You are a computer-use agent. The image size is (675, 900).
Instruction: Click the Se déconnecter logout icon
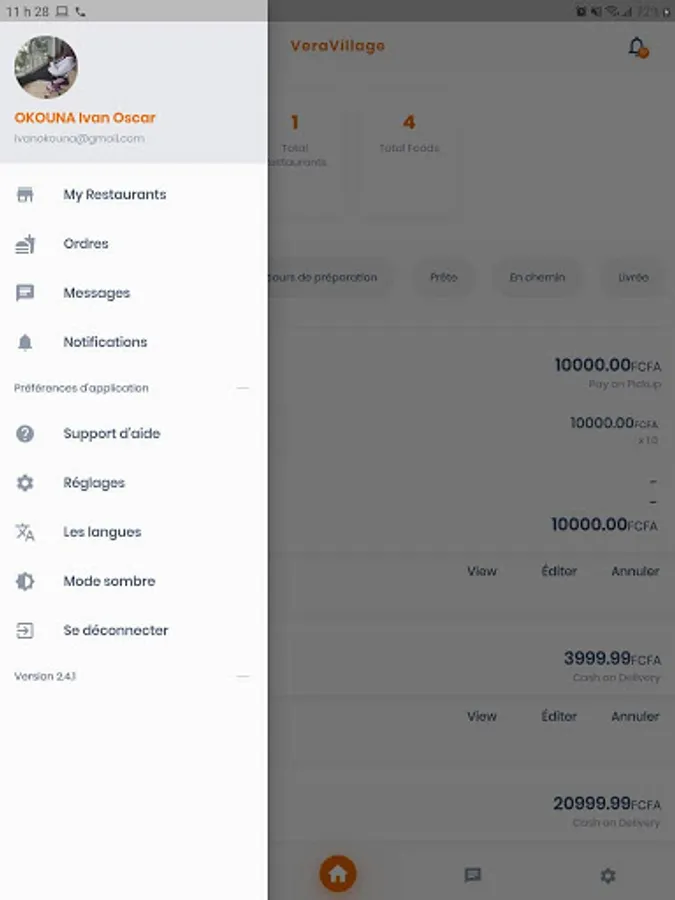click(25, 631)
